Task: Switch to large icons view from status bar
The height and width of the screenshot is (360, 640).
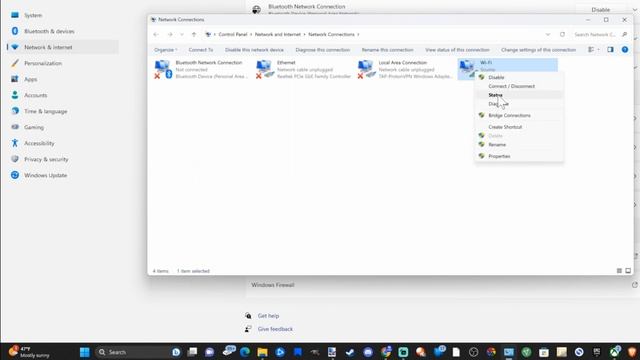Action: (628, 271)
